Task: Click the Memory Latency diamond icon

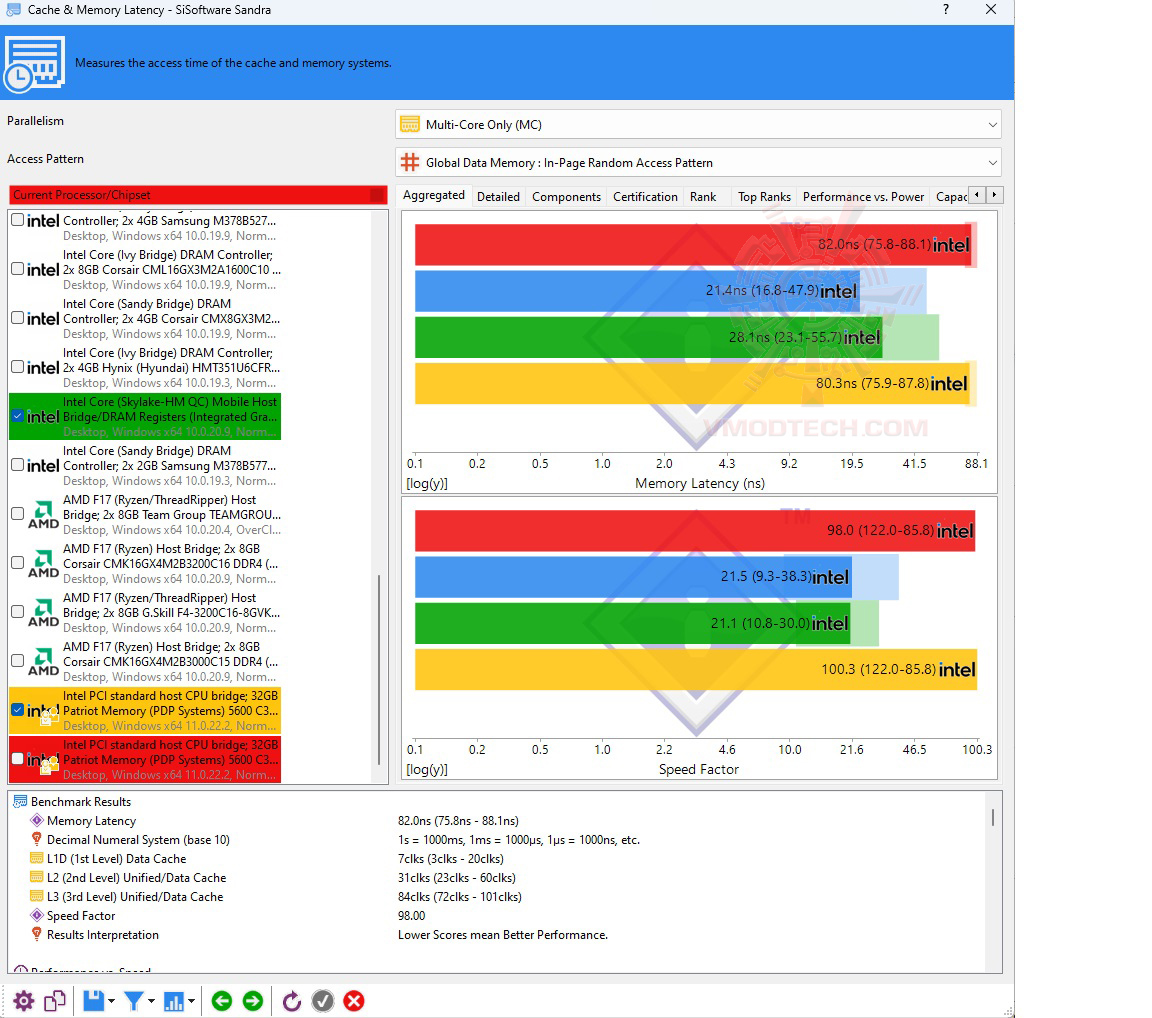Action: click(37, 820)
